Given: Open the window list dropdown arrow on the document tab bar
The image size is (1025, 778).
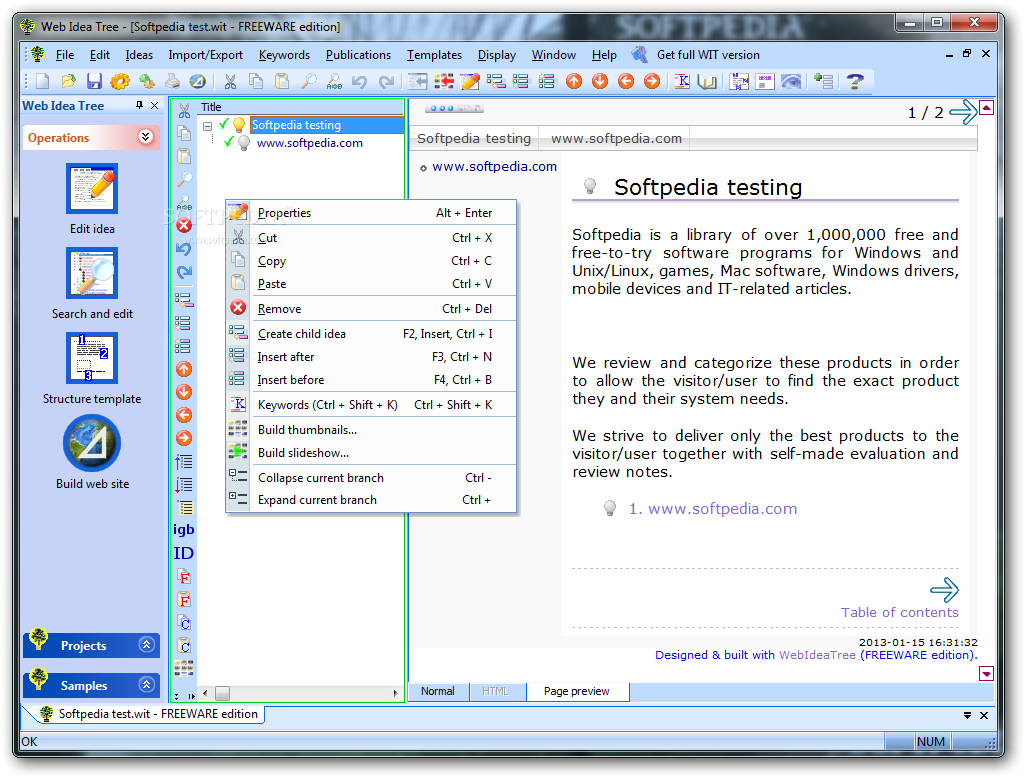Looking at the screenshot, I should 967,716.
